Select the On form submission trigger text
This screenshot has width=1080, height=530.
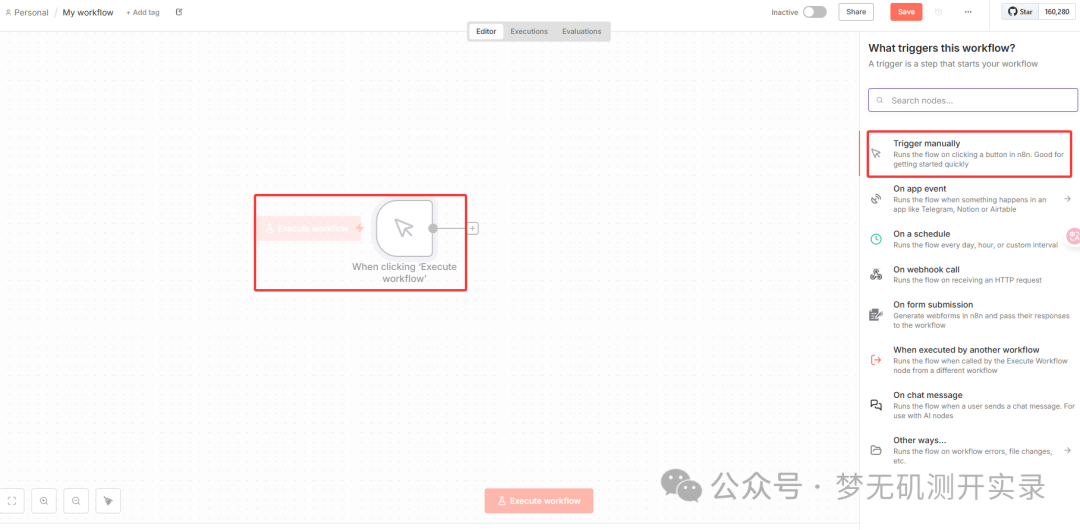coord(933,305)
